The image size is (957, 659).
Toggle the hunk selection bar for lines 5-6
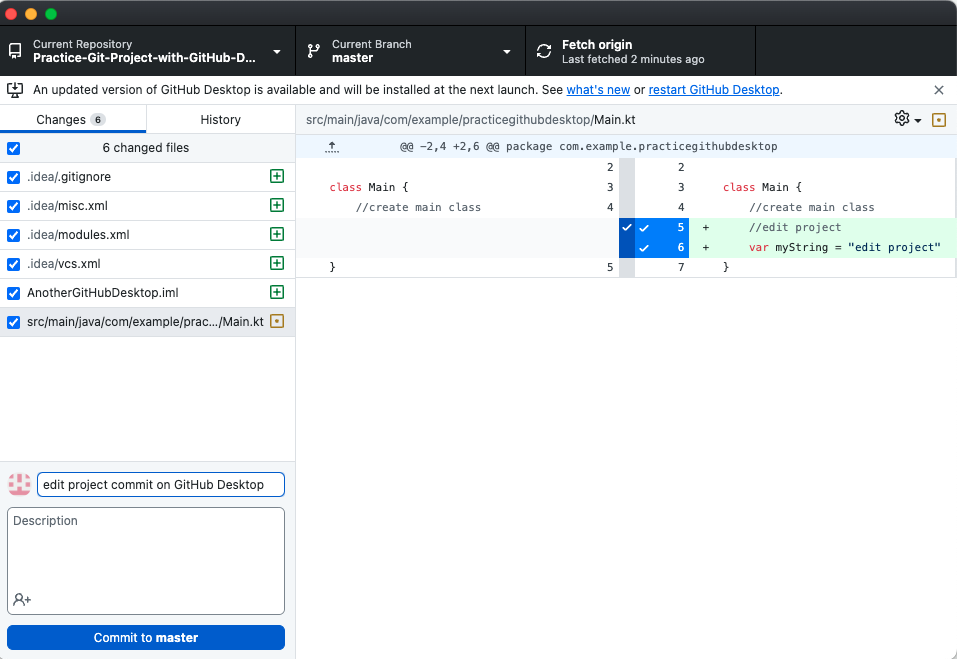point(627,237)
